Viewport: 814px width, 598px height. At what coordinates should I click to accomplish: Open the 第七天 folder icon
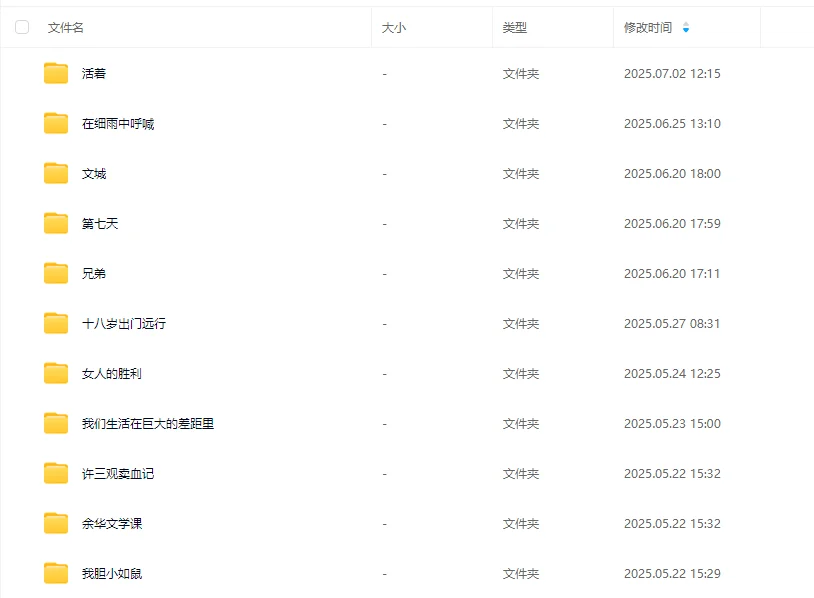coord(56,223)
